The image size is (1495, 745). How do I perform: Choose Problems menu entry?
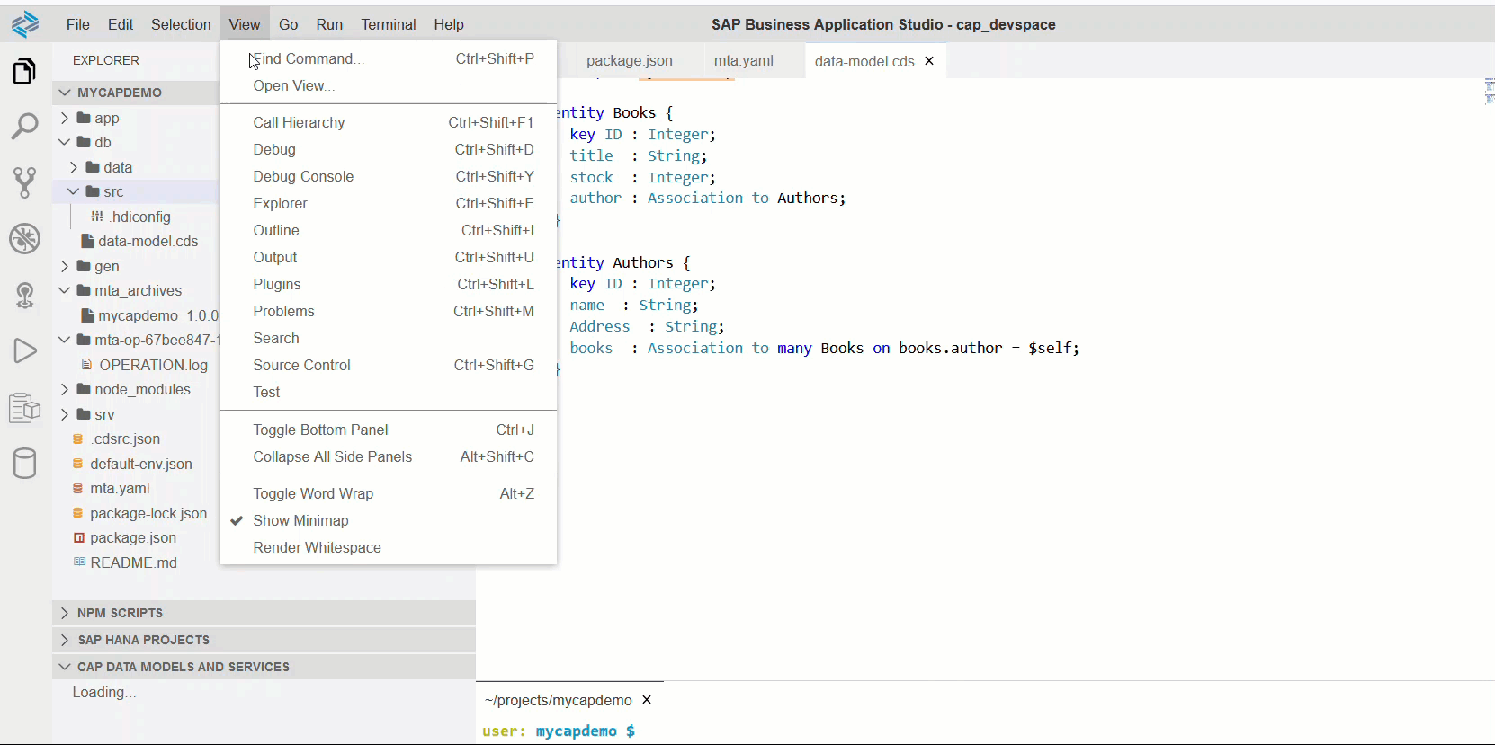pyautogui.click(x=388, y=312)
